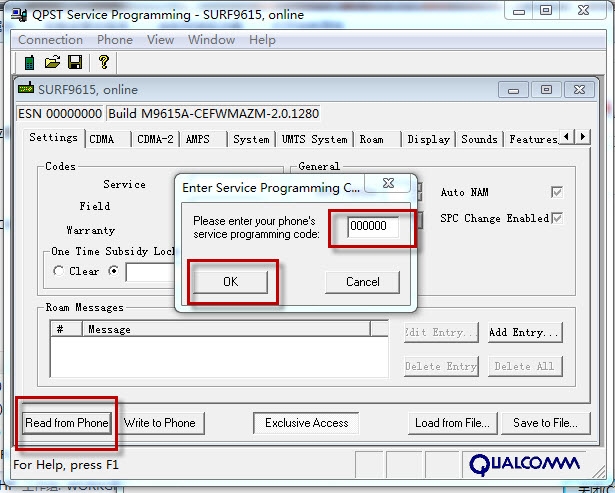Click the Load from File button

click(452, 423)
